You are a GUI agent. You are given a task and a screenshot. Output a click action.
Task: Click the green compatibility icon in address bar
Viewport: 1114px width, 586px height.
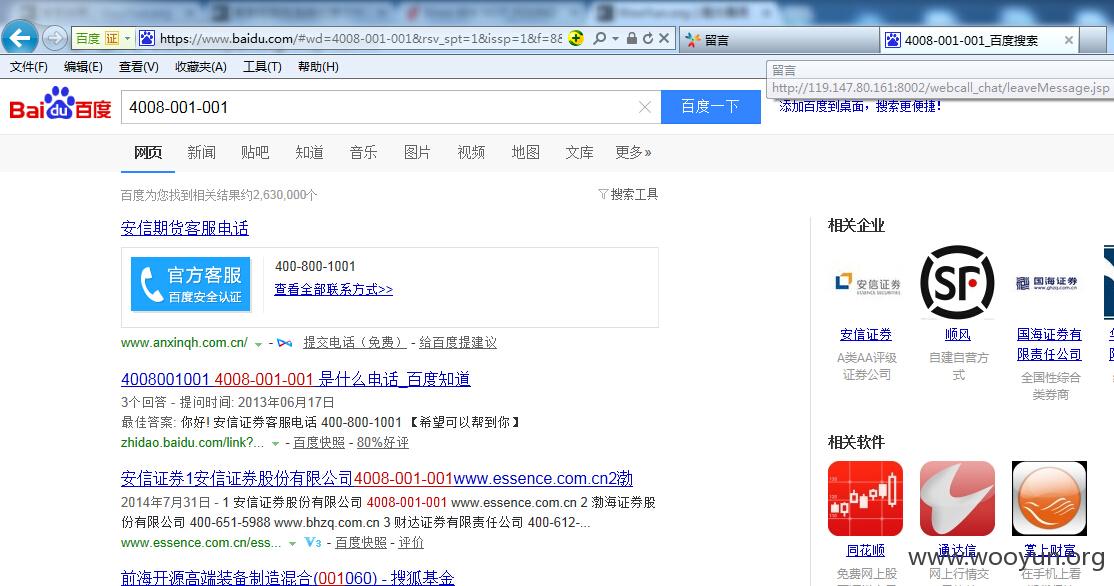[576, 38]
